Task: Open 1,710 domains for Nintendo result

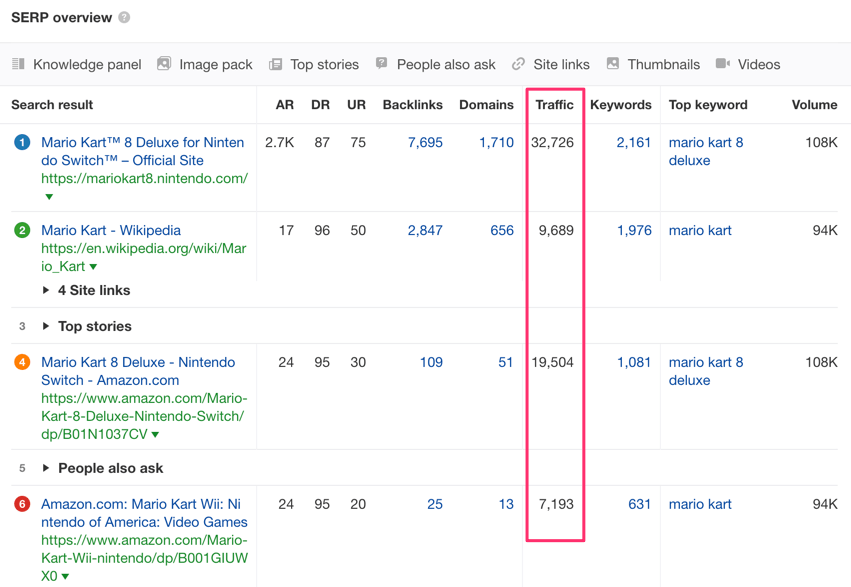Action: point(496,143)
